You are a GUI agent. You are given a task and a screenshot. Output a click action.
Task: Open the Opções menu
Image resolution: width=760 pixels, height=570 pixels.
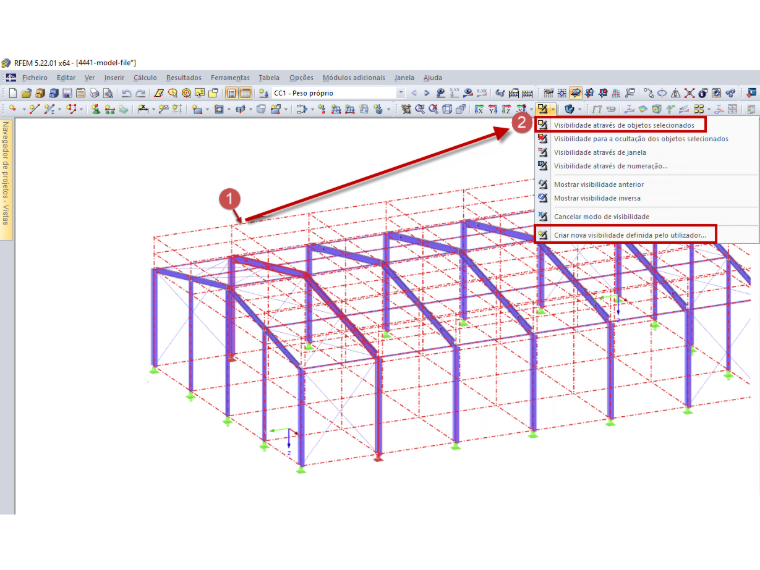click(301, 78)
